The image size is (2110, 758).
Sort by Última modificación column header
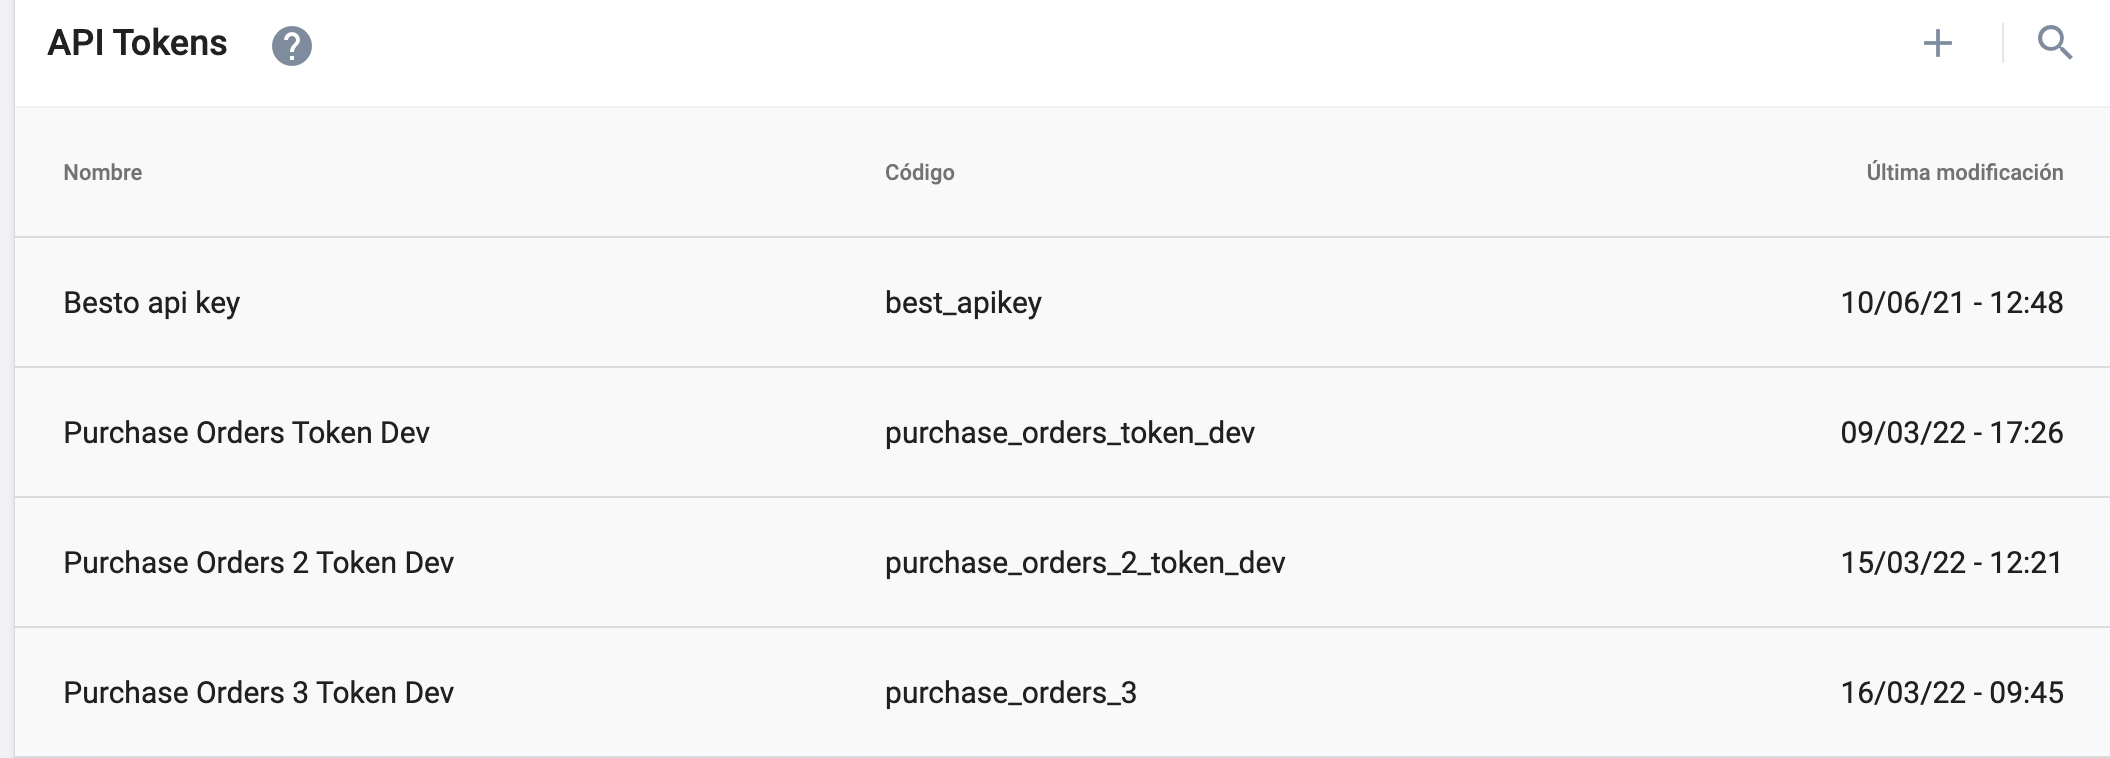pyautogui.click(x=1964, y=172)
